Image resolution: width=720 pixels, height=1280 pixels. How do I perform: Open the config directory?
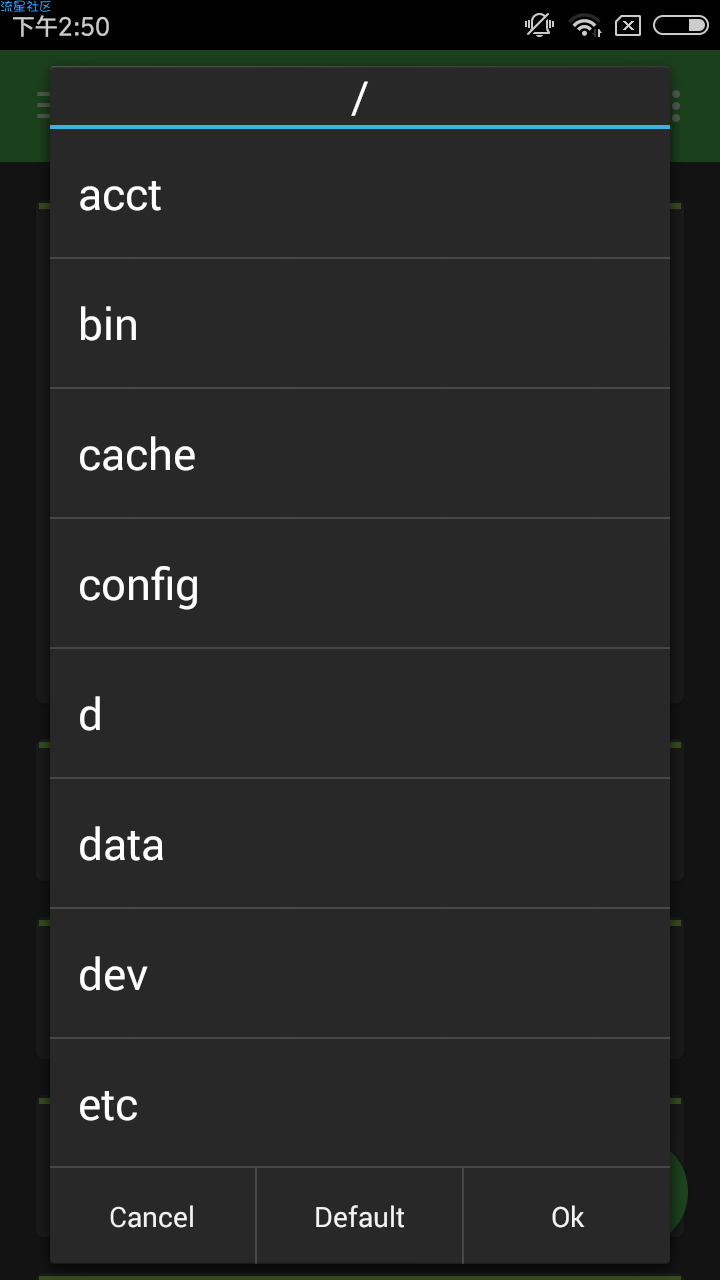pos(360,584)
